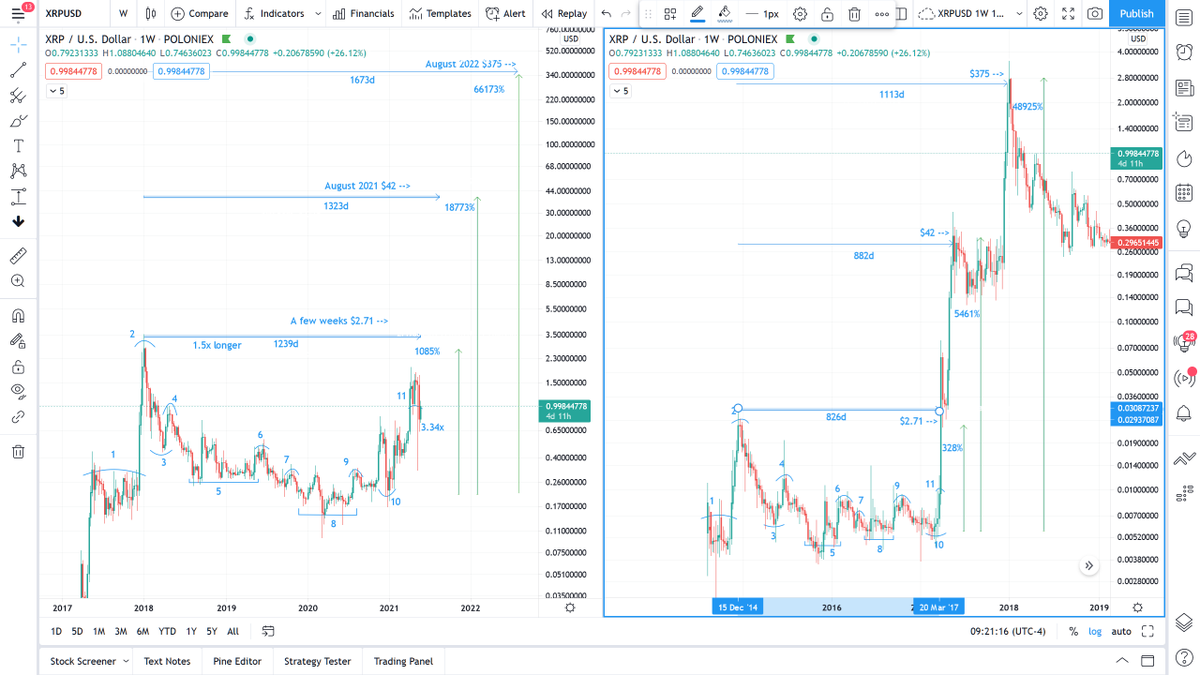This screenshot has height=675, width=1200.
Task: Collapse the bottom panel with the chevron
Action: 1122,661
